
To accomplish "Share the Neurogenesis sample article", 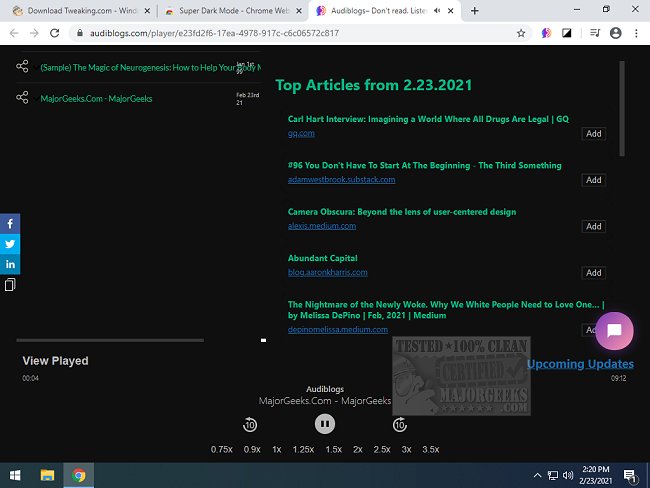I will (22, 66).
